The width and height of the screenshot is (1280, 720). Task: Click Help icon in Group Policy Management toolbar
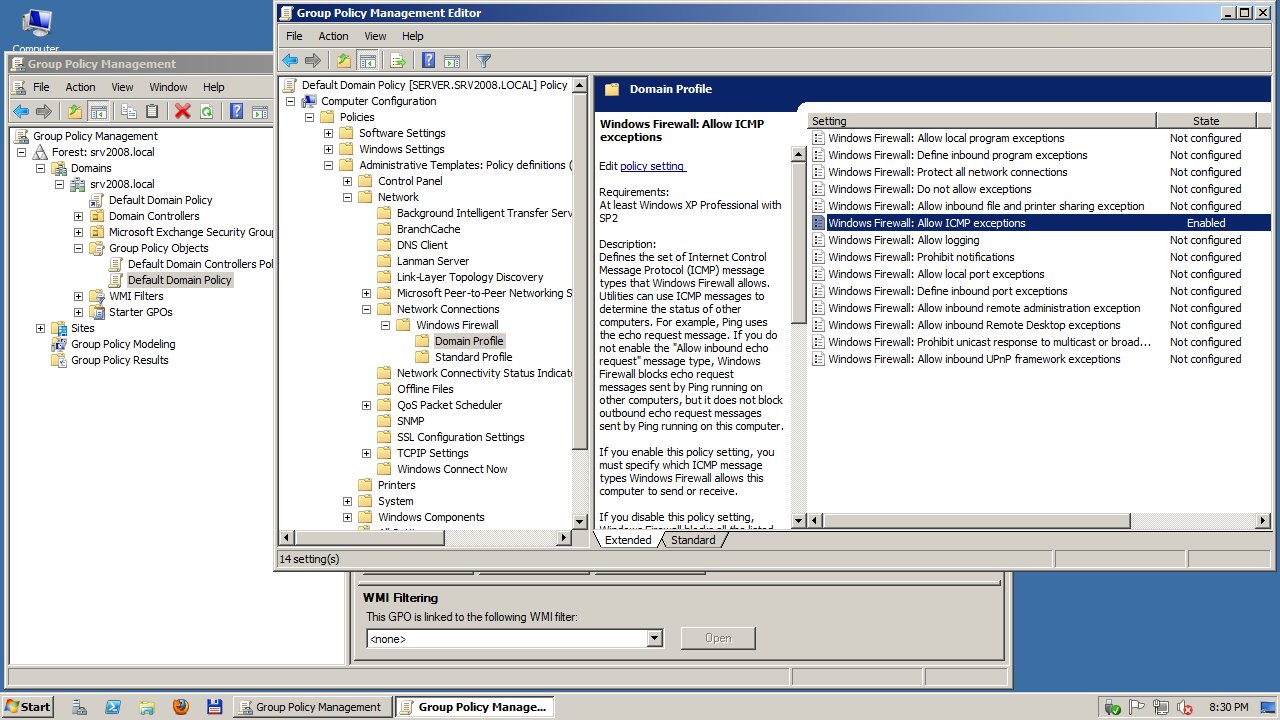[x=237, y=111]
